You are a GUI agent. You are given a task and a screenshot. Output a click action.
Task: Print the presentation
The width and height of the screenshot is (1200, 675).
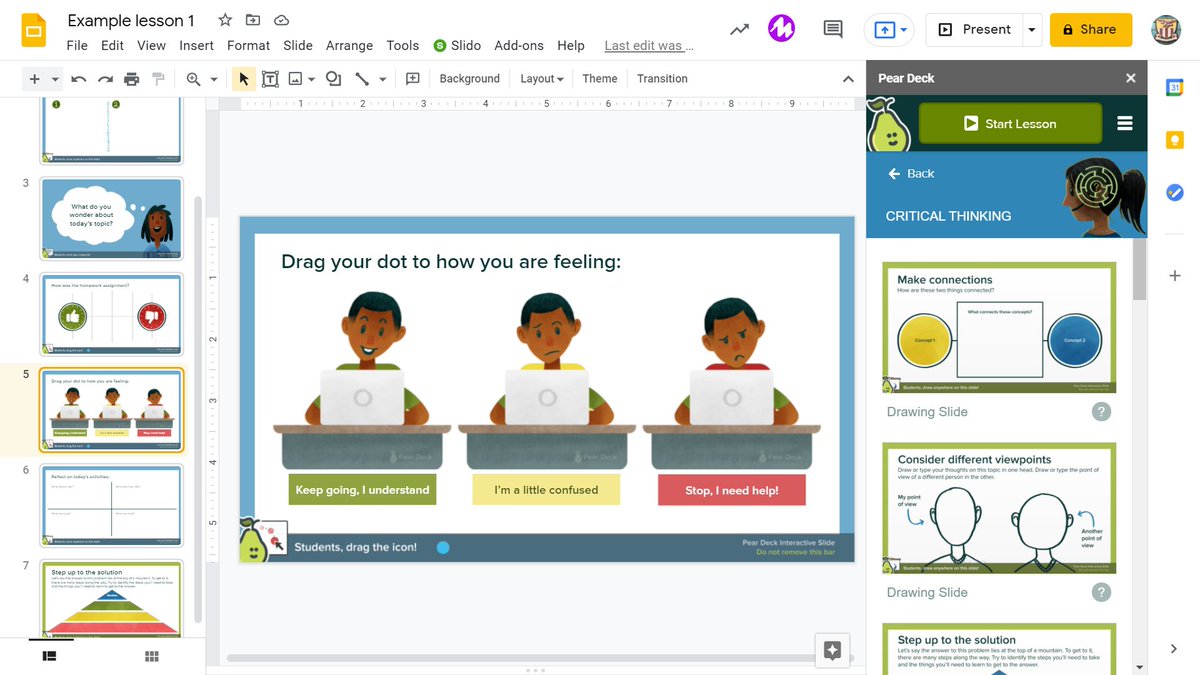[131, 79]
